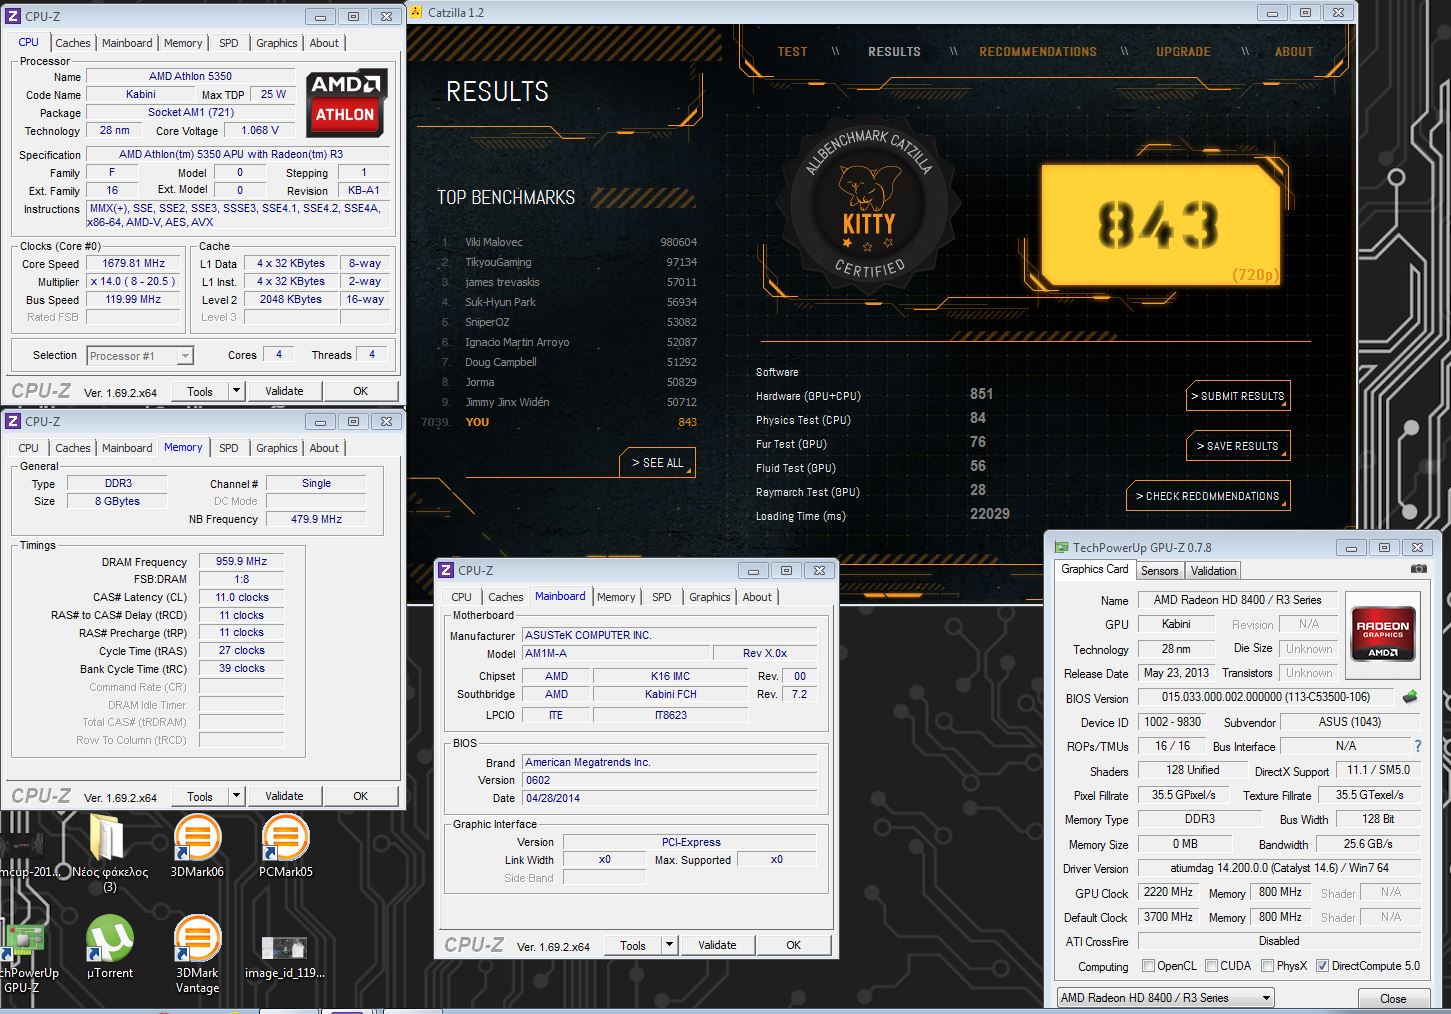The image size is (1451, 1014).
Task: Click the Bus Interface question mark icon
Action: point(1417,746)
